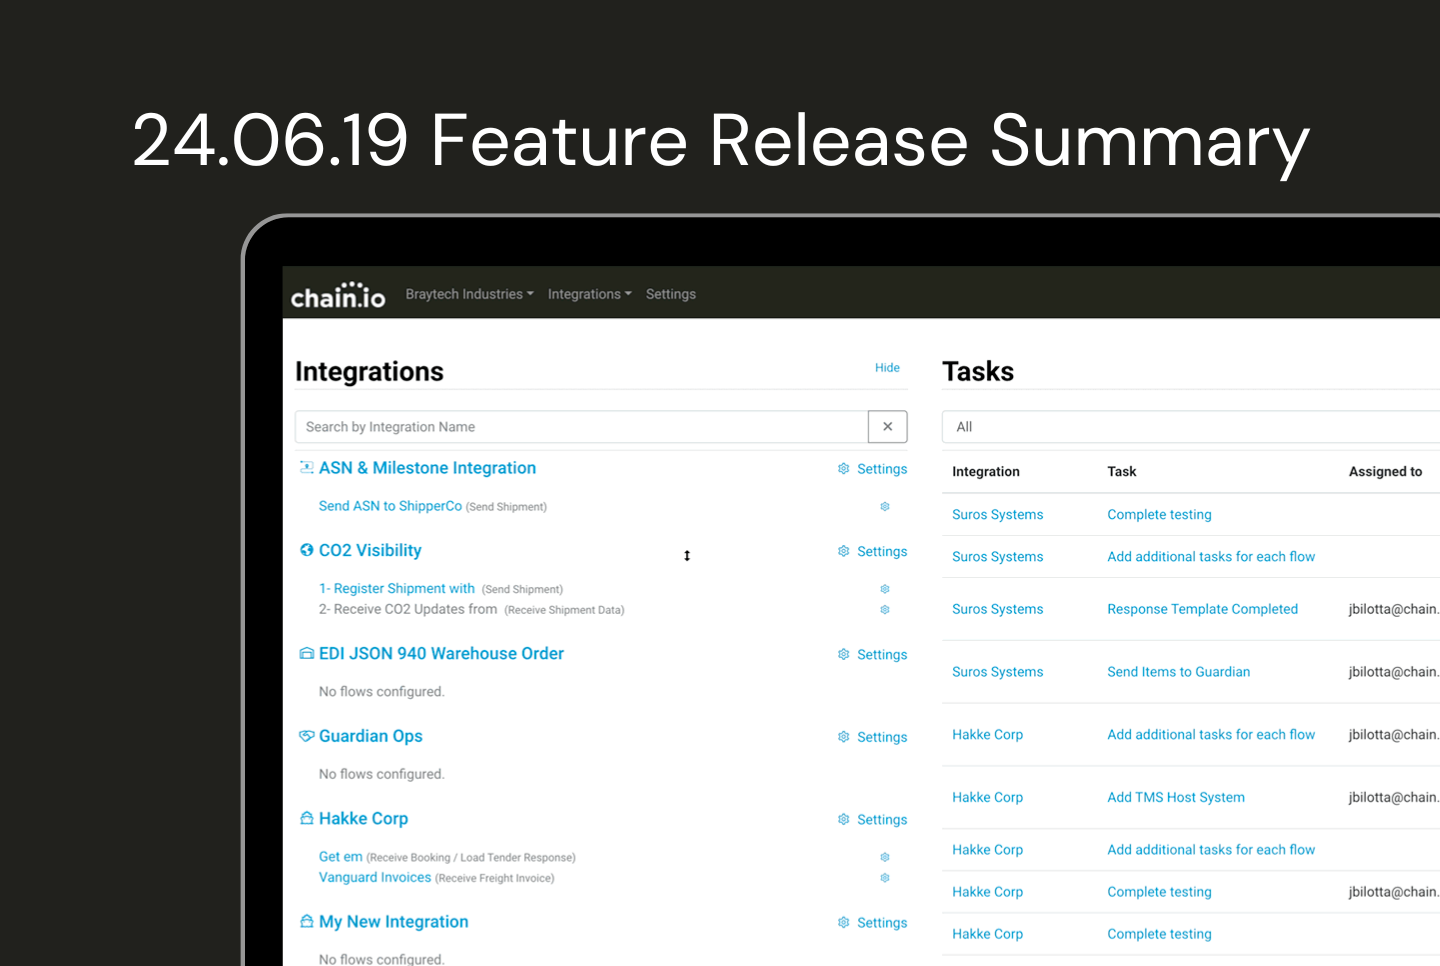Open Settings for CO2 Visibility
Screen dimensions: 1440x966
tap(872, 552)
